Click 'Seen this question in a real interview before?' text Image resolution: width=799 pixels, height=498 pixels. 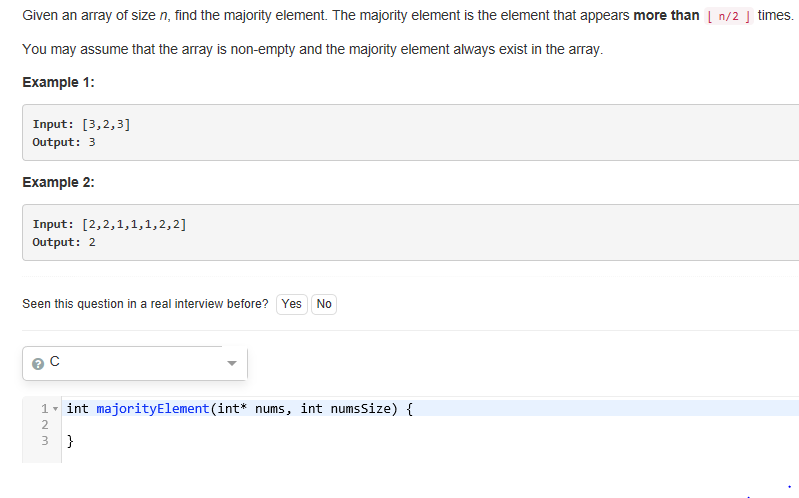[145, 304]
